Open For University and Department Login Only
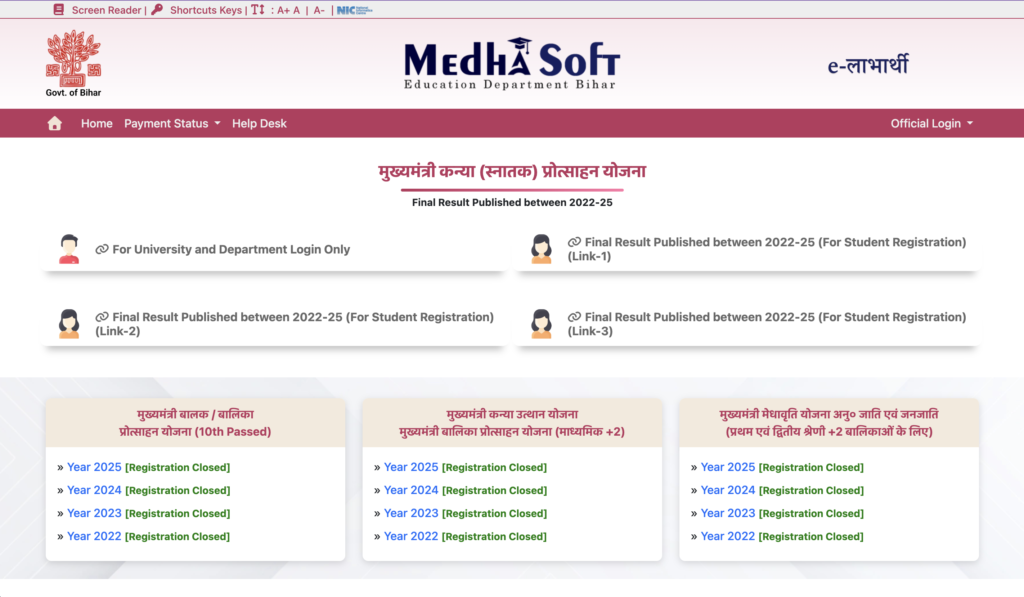The height and width of the screenshot is (597, 1024). point(231,250)
